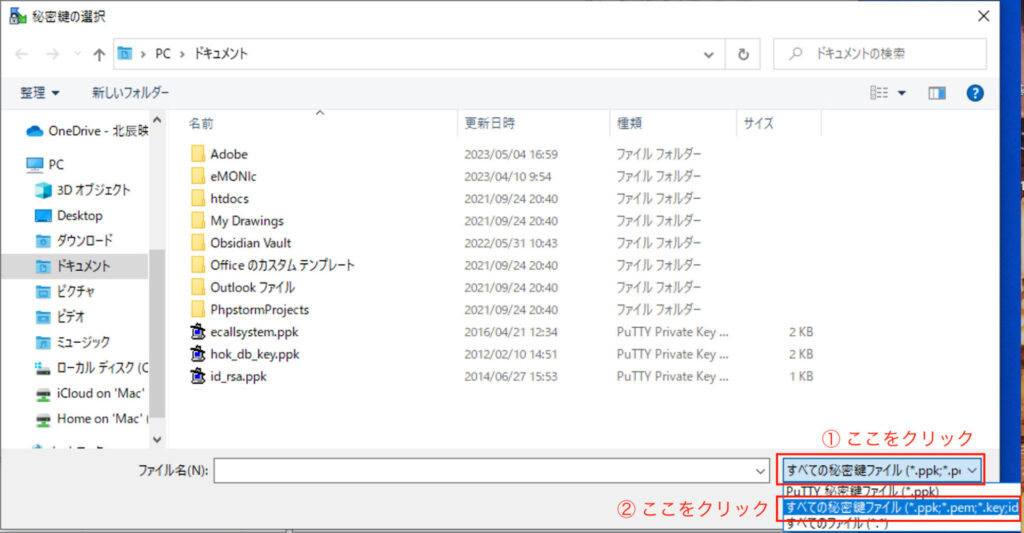The image size is (1024, 533).
Task: Go forward using the forward arrow
Action: tap(53, 54)
